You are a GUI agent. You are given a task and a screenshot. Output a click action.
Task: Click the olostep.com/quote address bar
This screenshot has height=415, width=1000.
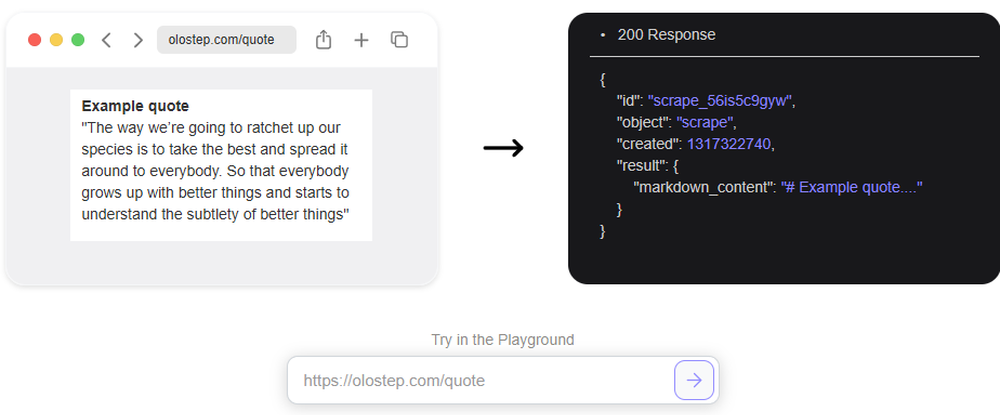(x=226, y=40)
